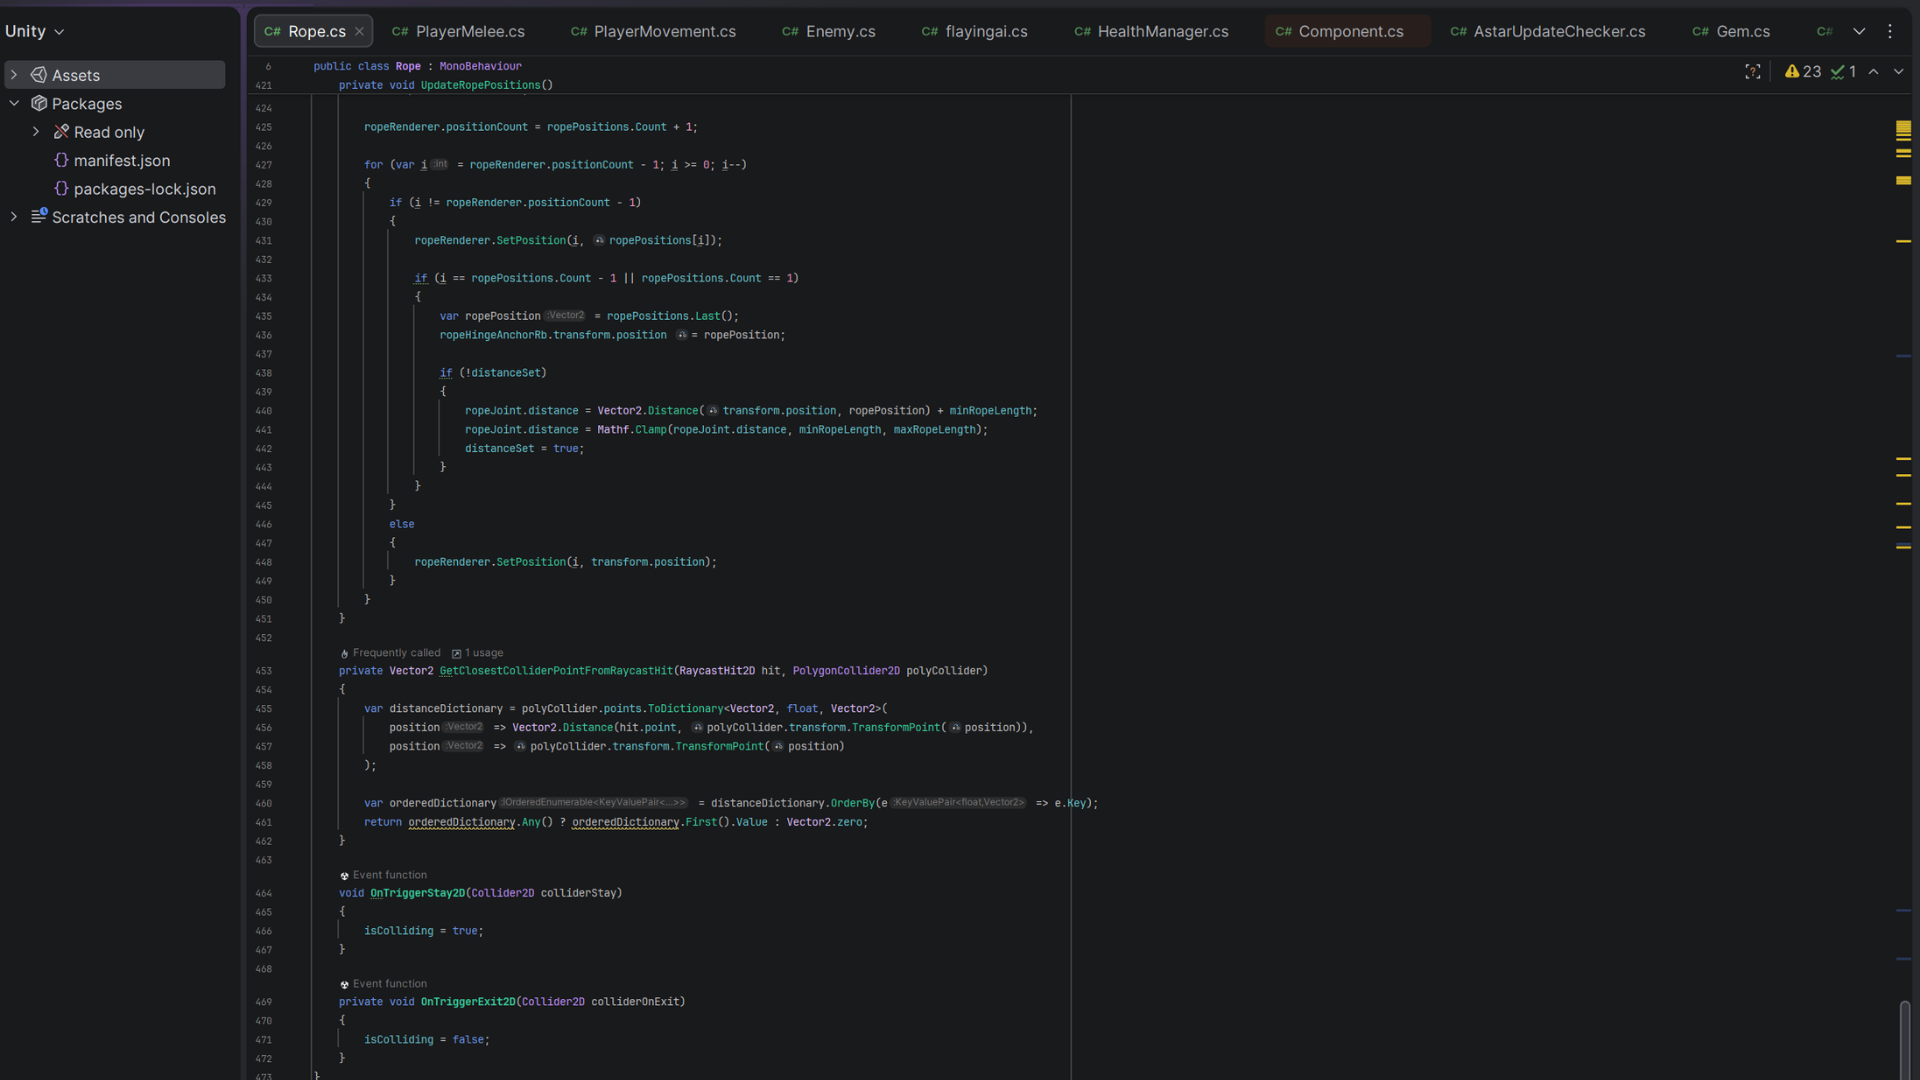This screenshot has width=1920, height=1080.
Task: Expand the Assets folder in project tree
Action: point(14,75)
